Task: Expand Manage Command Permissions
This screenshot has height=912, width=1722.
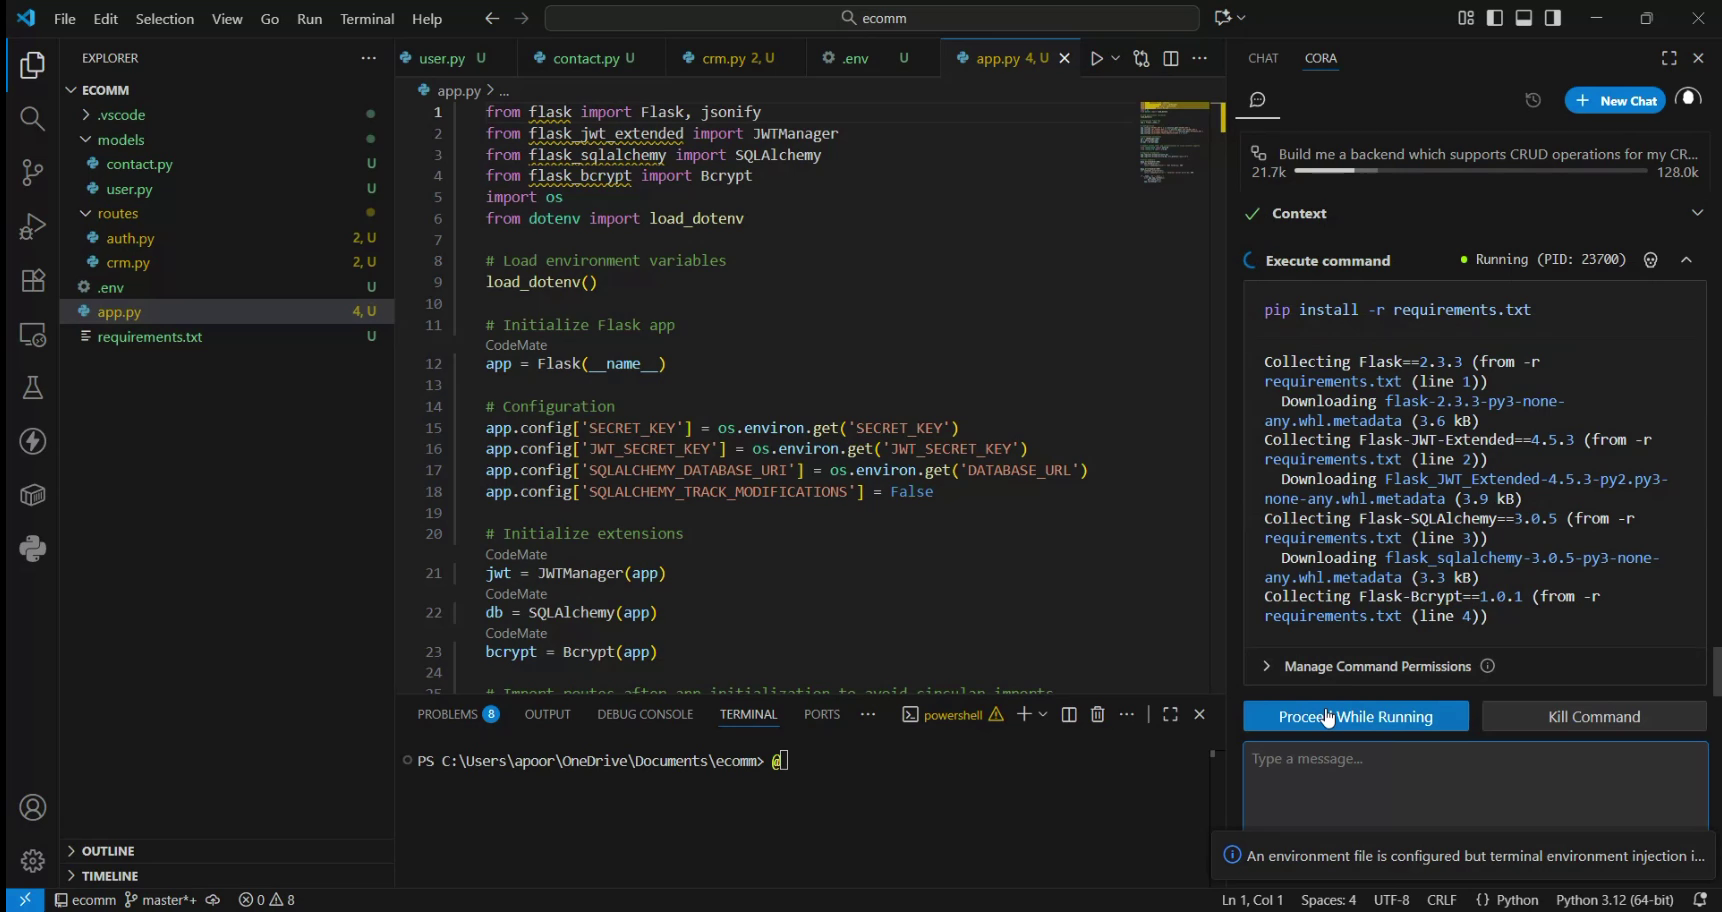Action: [x=1267, y=665]
